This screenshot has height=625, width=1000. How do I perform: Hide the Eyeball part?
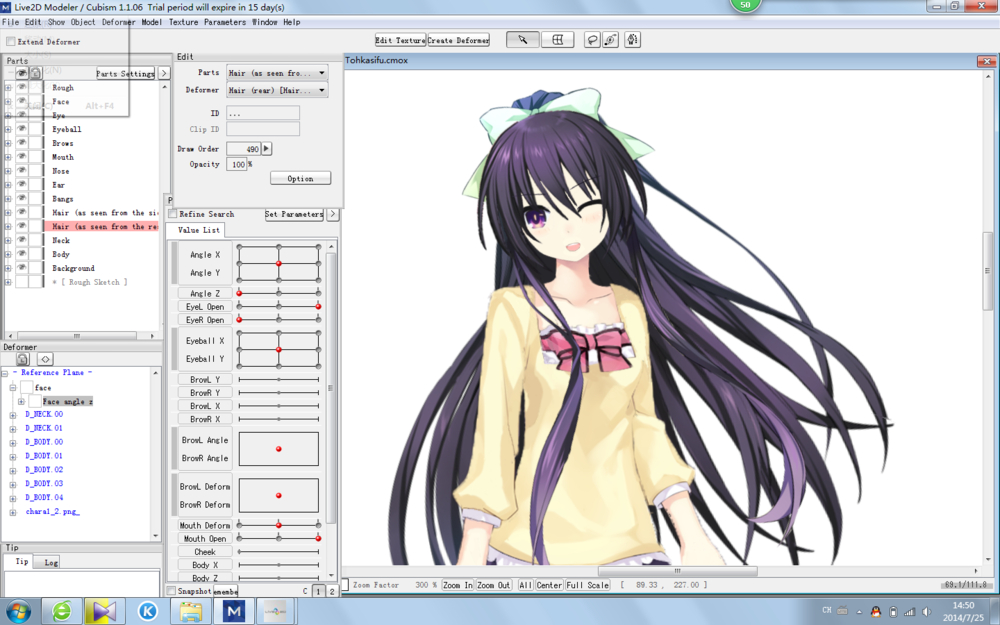(x=22, y=129)
